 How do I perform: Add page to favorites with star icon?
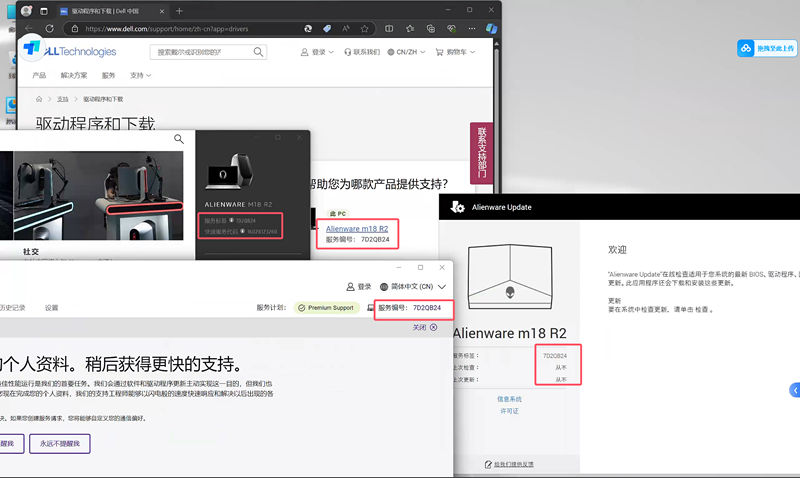click(x=364, y=29)
